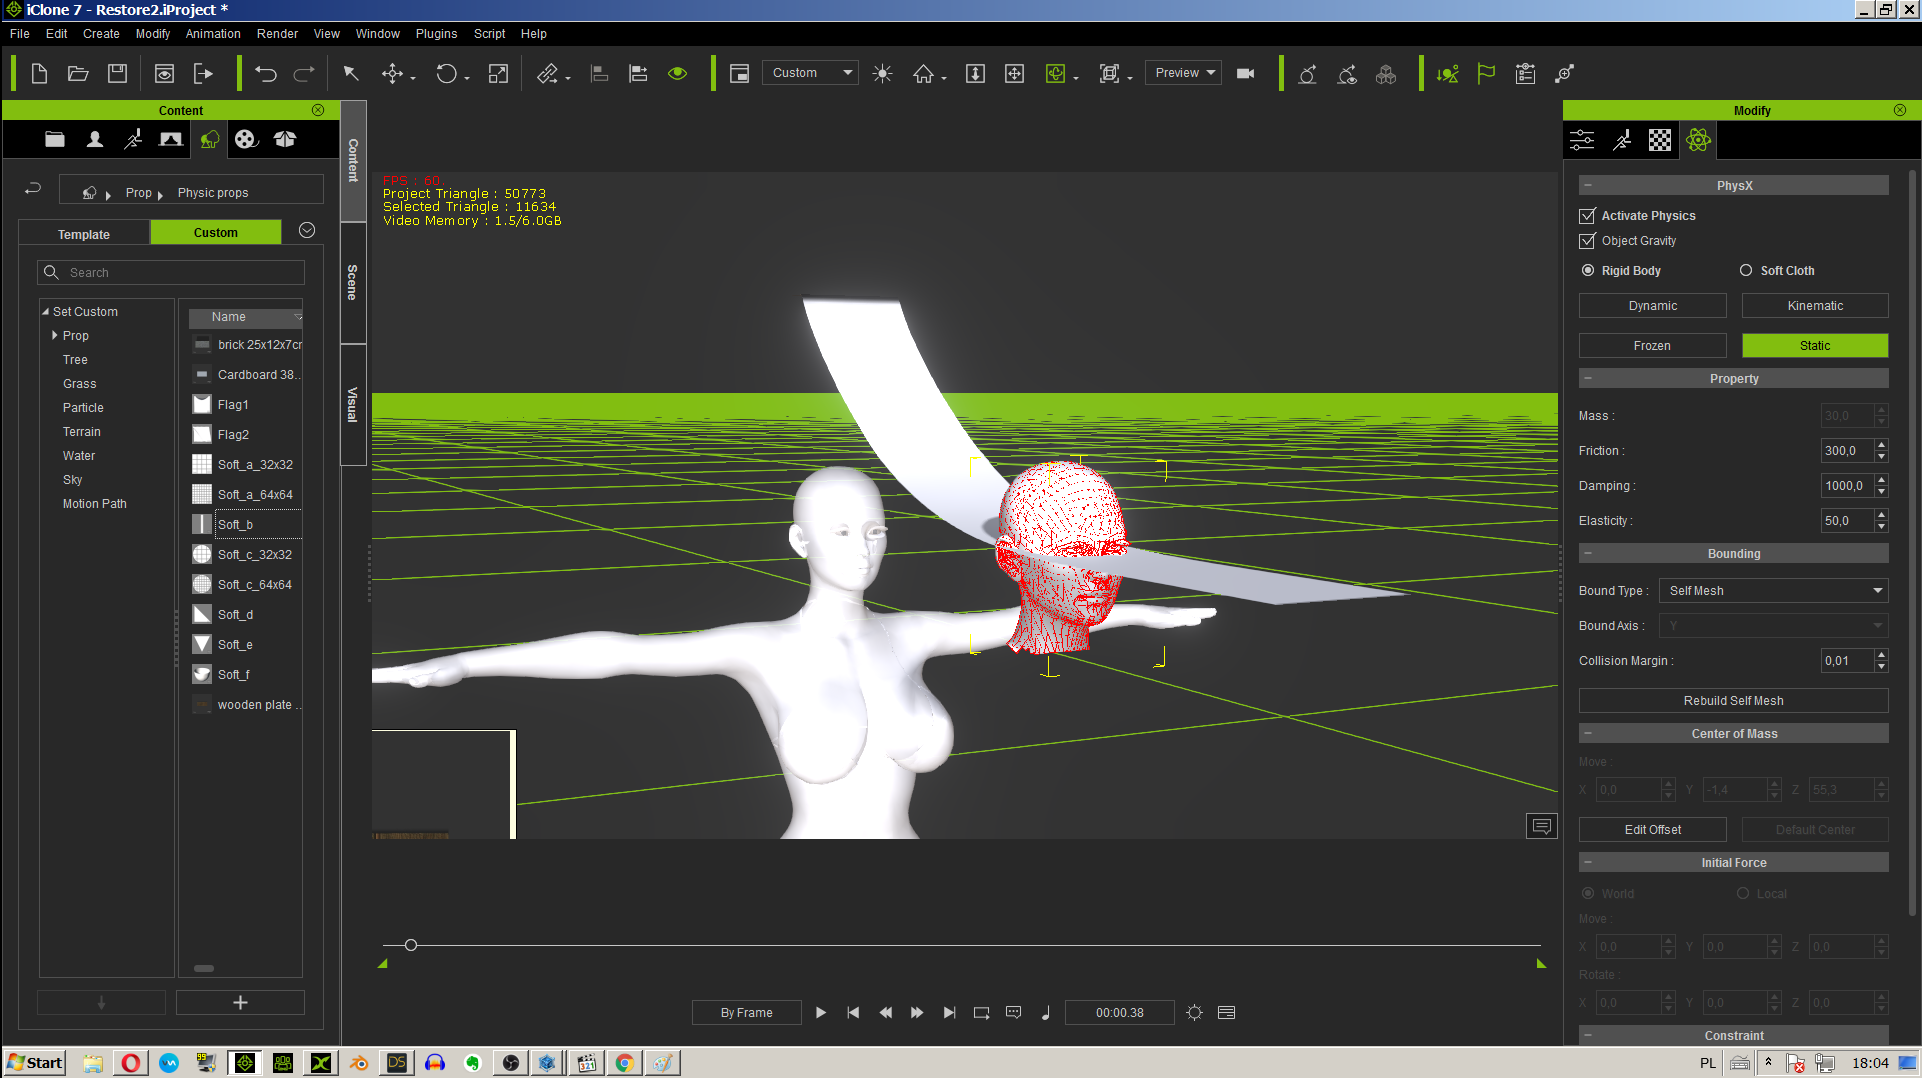The image size is (1922, 1078).
Task: Click the Rebuild Self Mesh button
Action: [1733, 700]
